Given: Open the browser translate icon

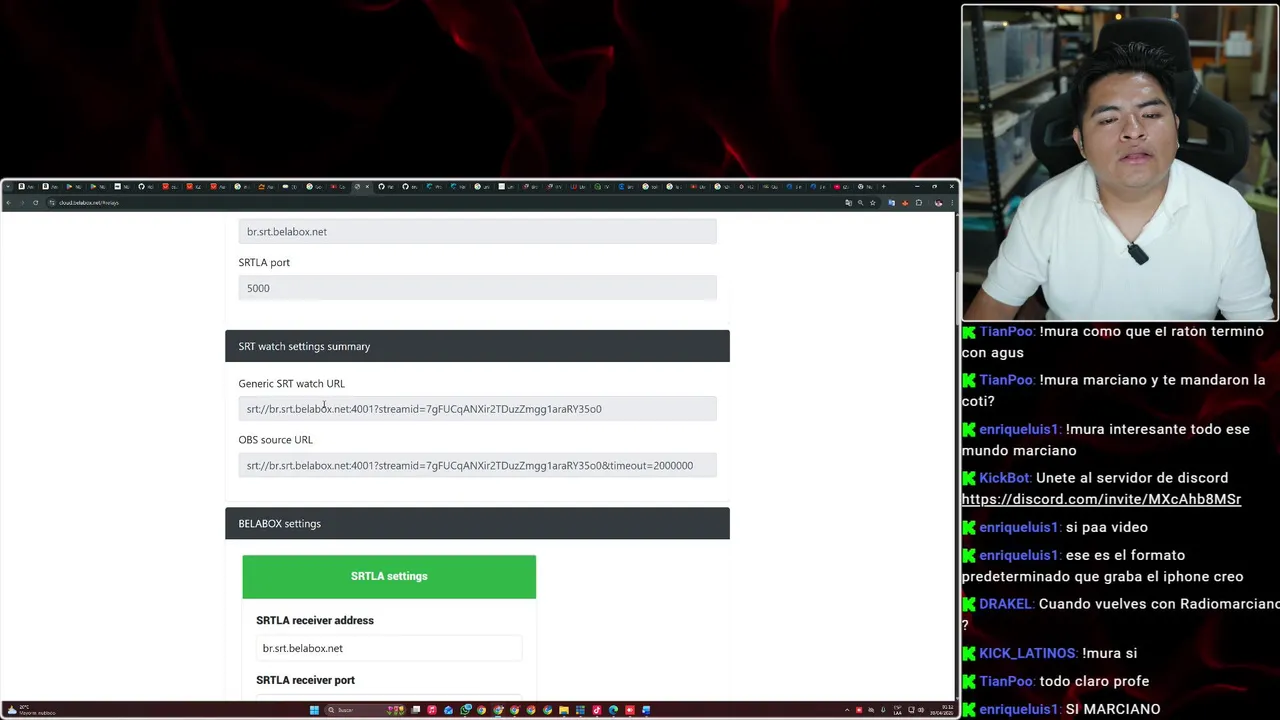Looking at the screenshot, I should (x=848, y=203).
